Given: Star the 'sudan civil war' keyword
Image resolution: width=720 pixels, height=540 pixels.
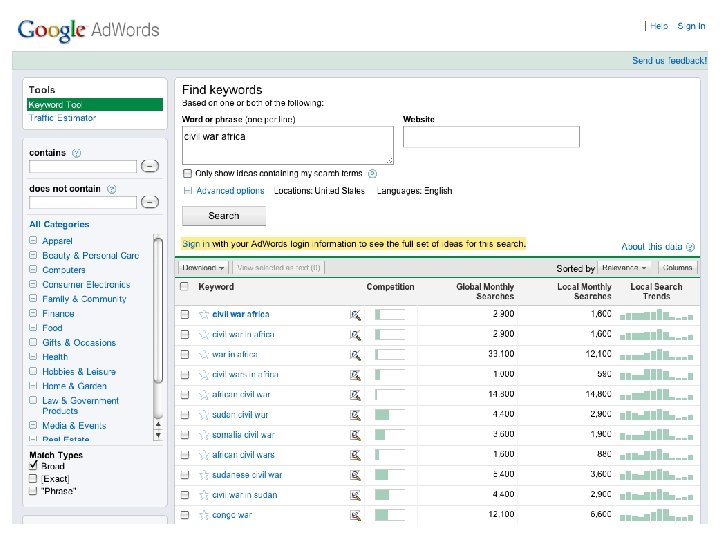Looking at the screenshot, I should 204,415.
